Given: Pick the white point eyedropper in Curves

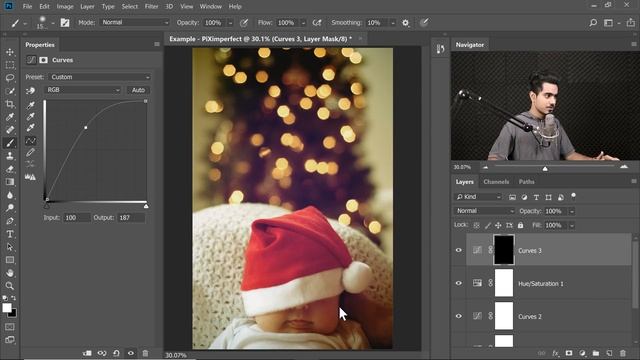Looking at the screenshot, I should (31, 128).
